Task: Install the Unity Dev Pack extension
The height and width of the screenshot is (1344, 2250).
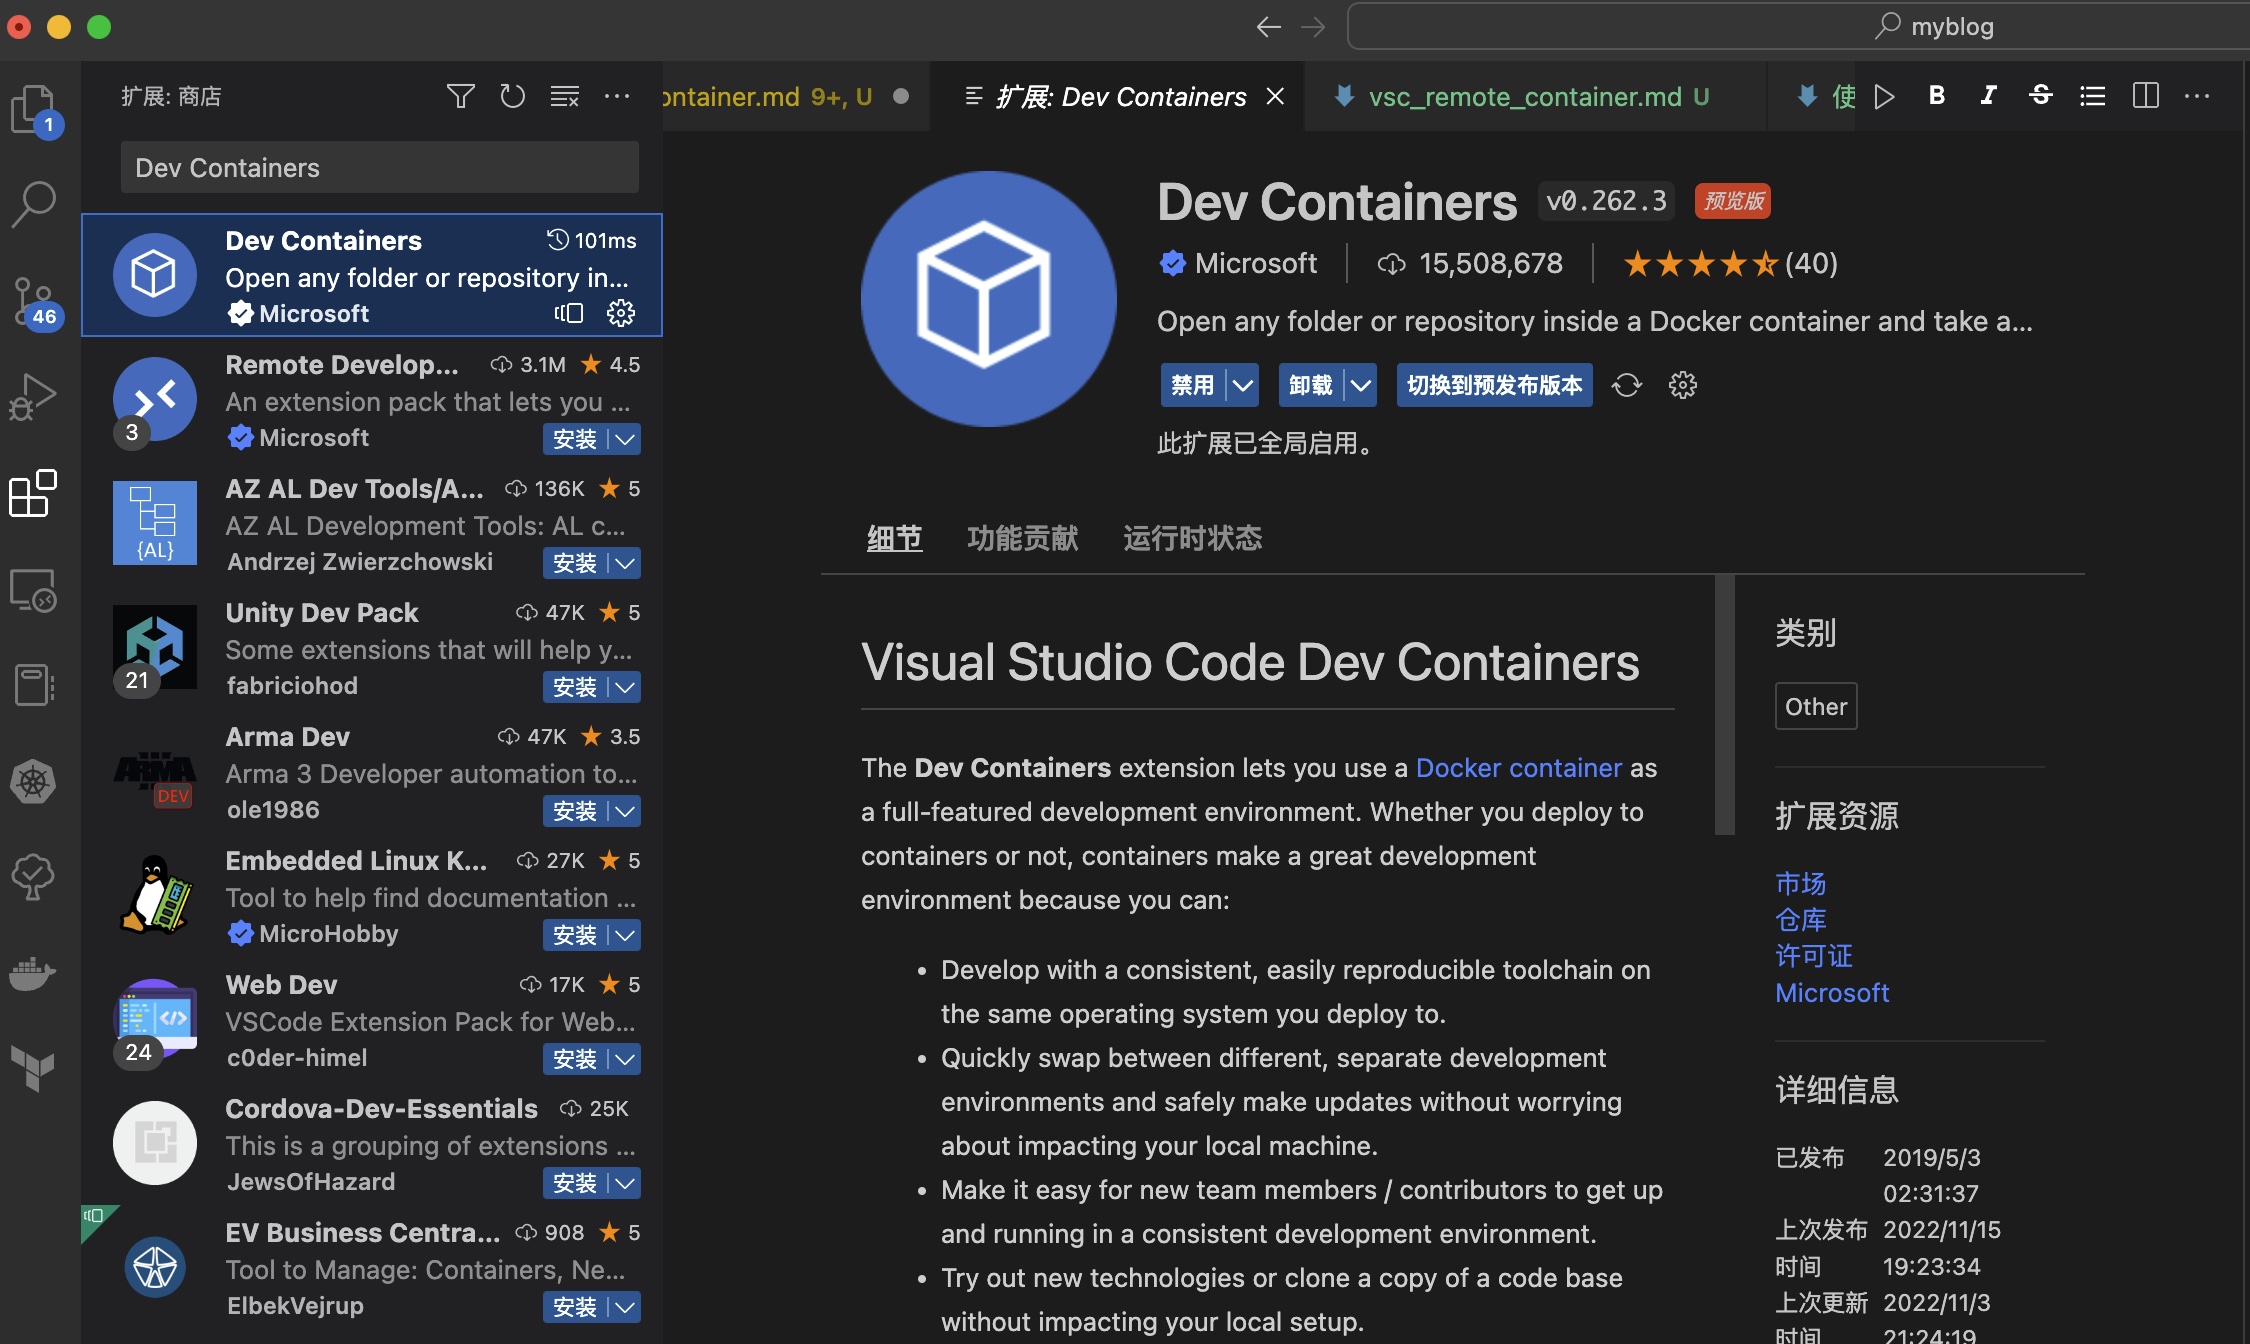Action: click(x=575, y=687)
